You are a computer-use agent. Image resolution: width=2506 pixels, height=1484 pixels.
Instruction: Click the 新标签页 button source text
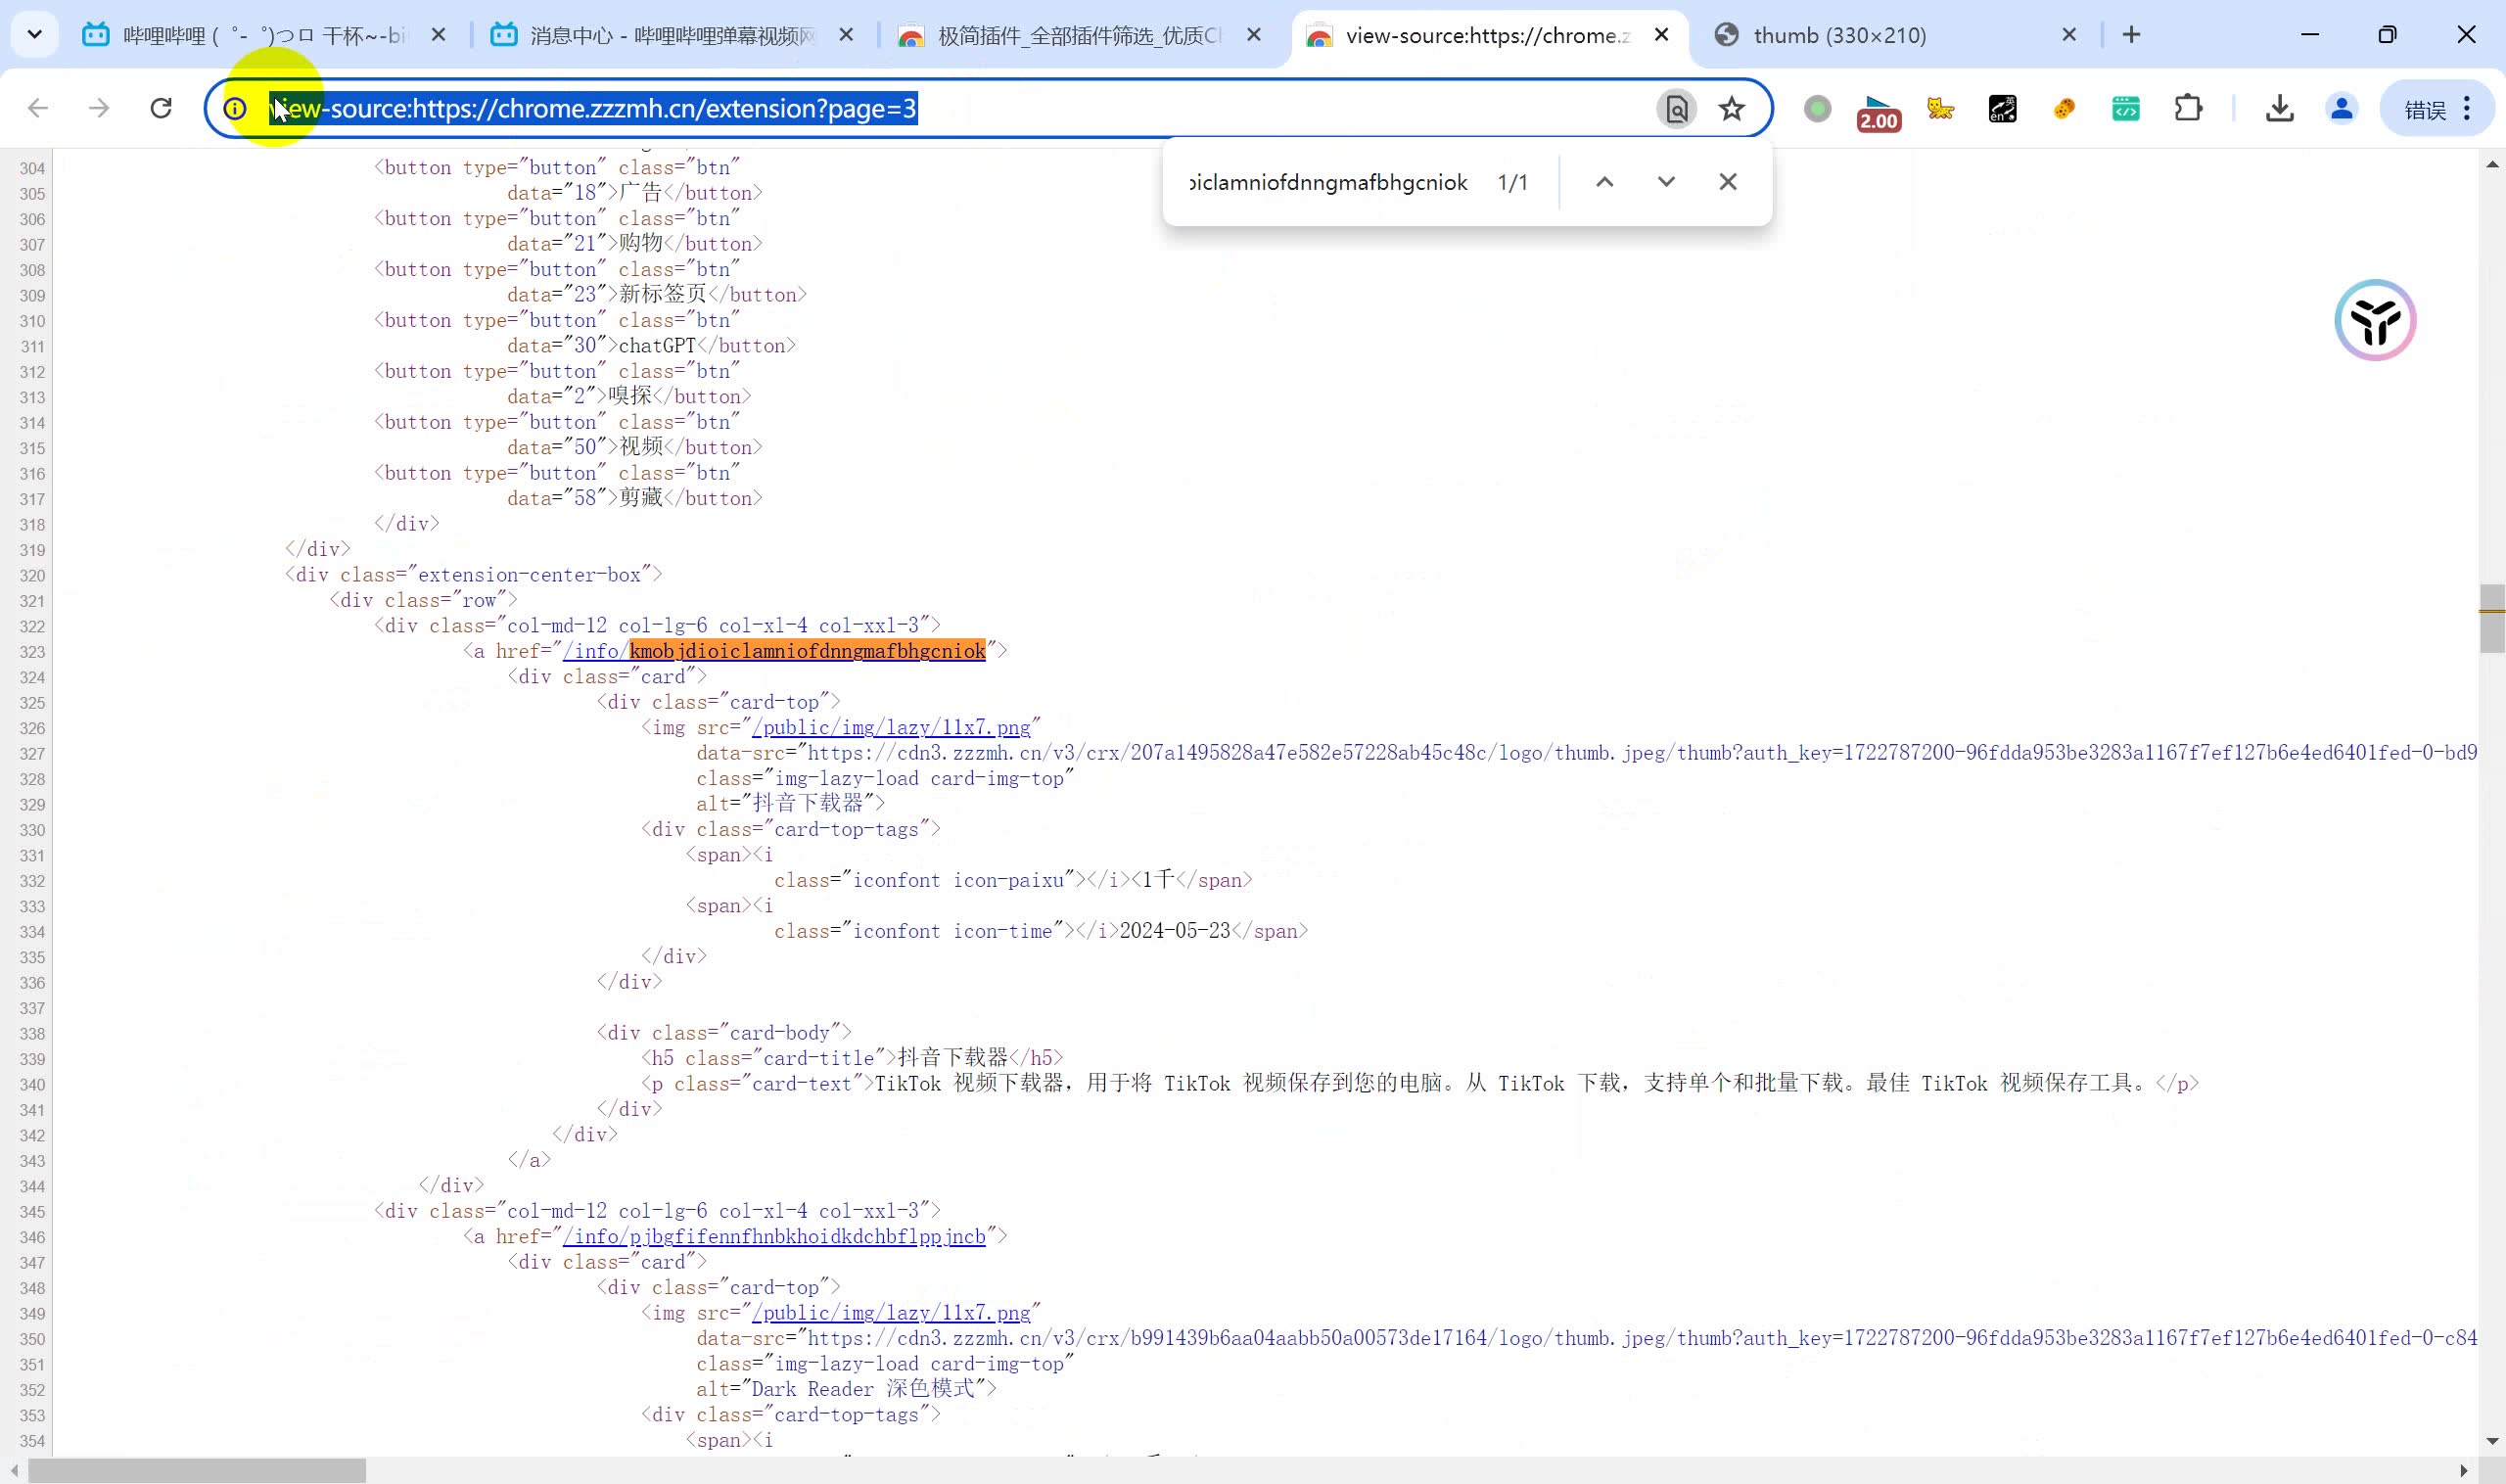(x=663, y=295)
